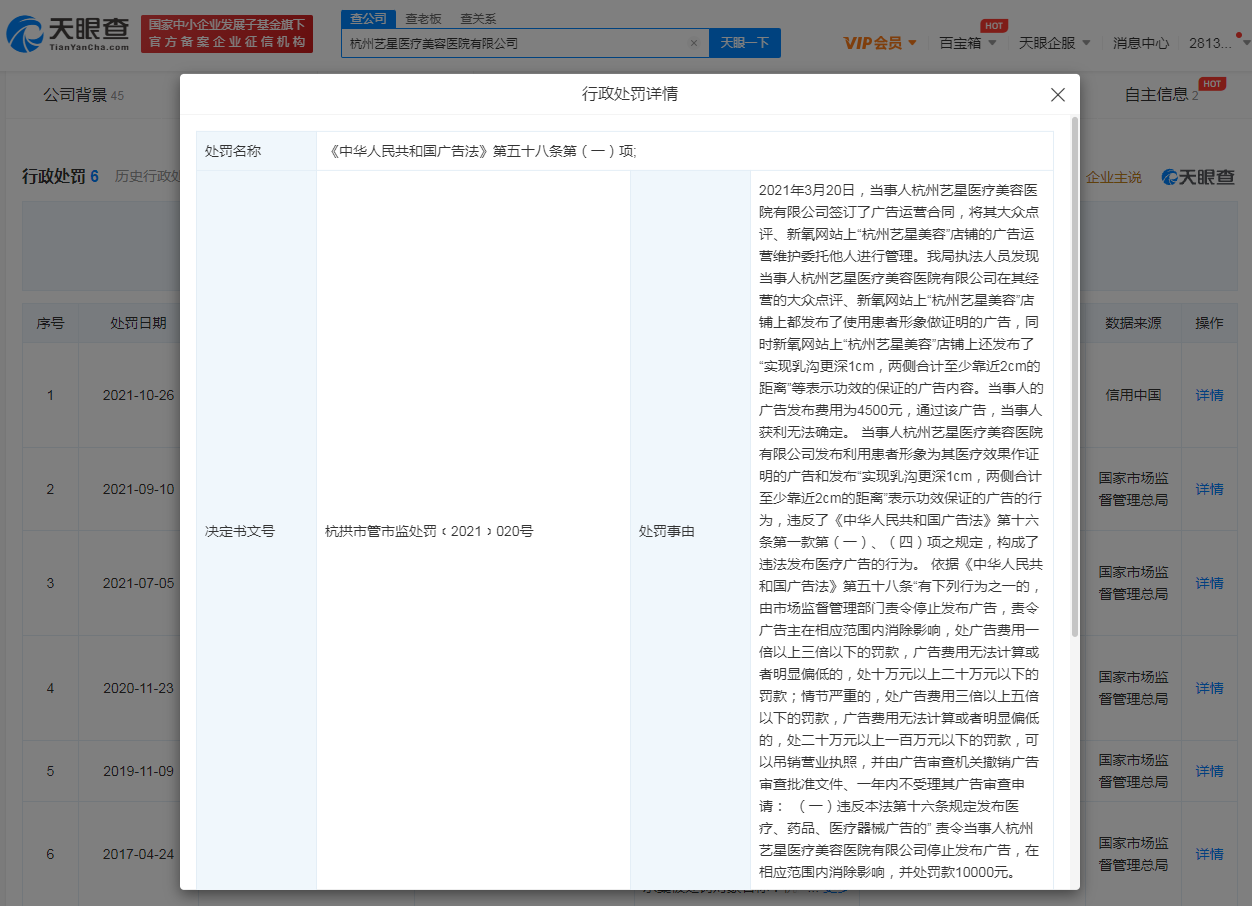1252x906 pixels.
Task: Open 详情 for the 2017-04-24 penalty row
Action: pyautogui.click(x=1209, y=854)
